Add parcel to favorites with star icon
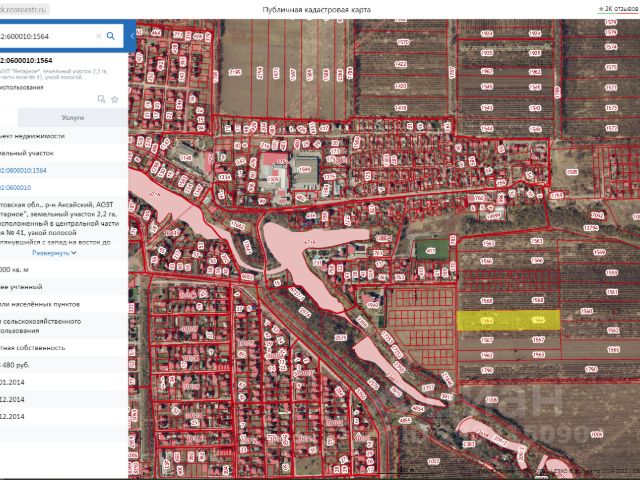The width and height of the screenshot is (640, 480). [x=115, y=99]
